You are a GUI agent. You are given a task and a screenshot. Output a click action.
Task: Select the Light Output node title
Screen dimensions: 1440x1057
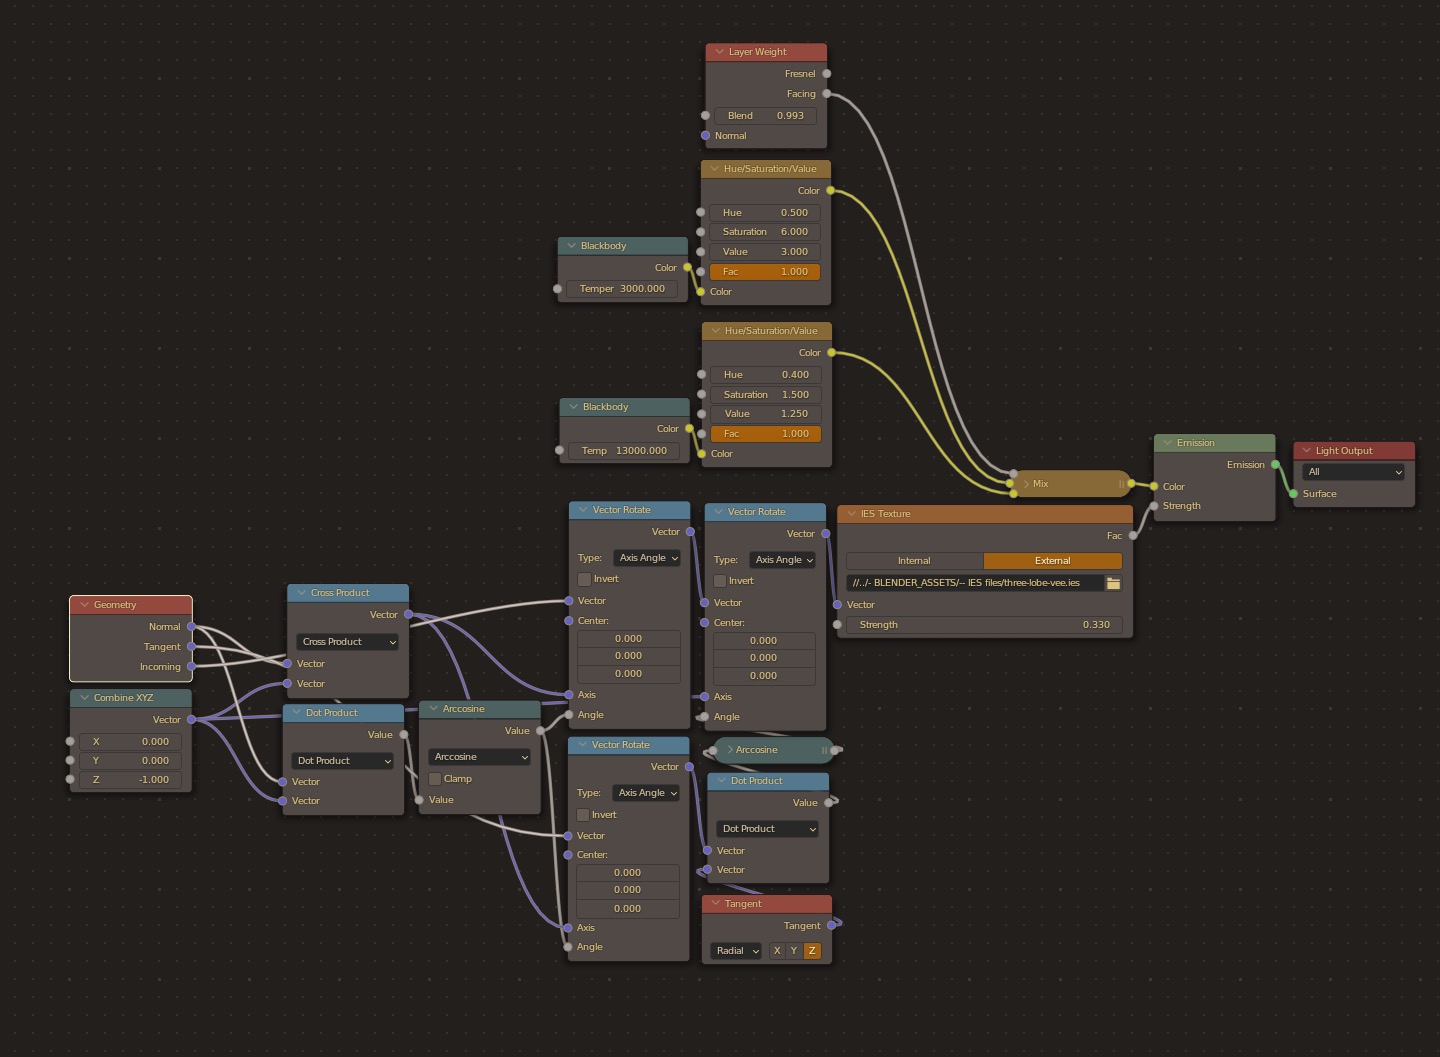pyautogui.click(x=1344, y=451)
